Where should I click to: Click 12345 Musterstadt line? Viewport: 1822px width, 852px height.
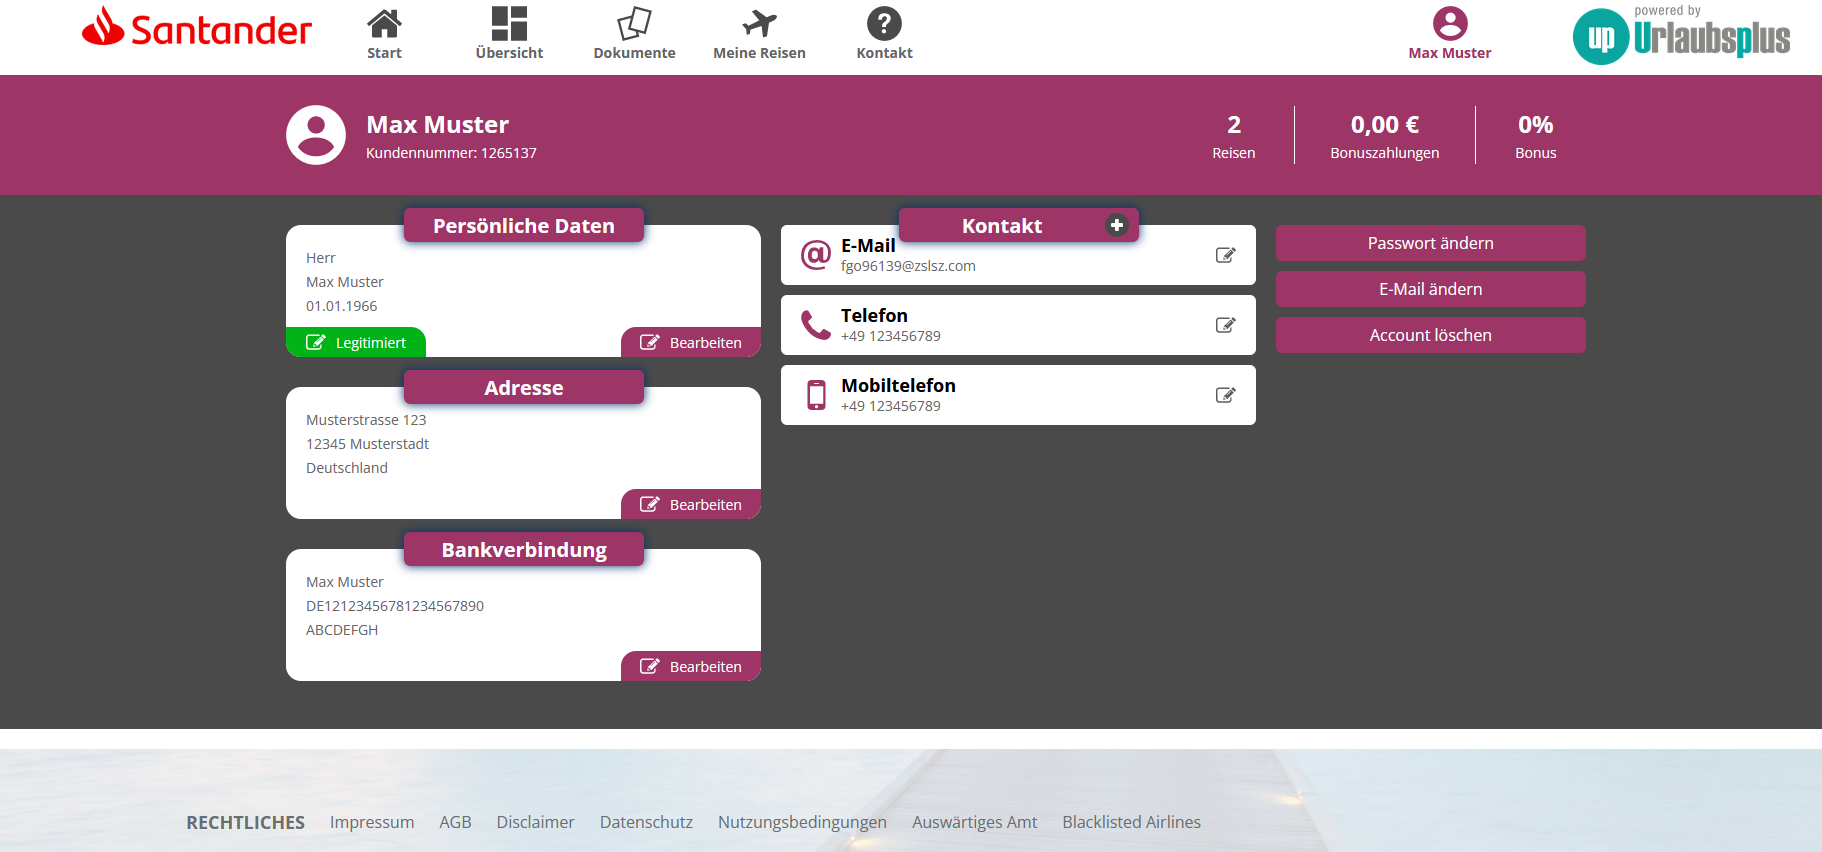coord(367,444)
